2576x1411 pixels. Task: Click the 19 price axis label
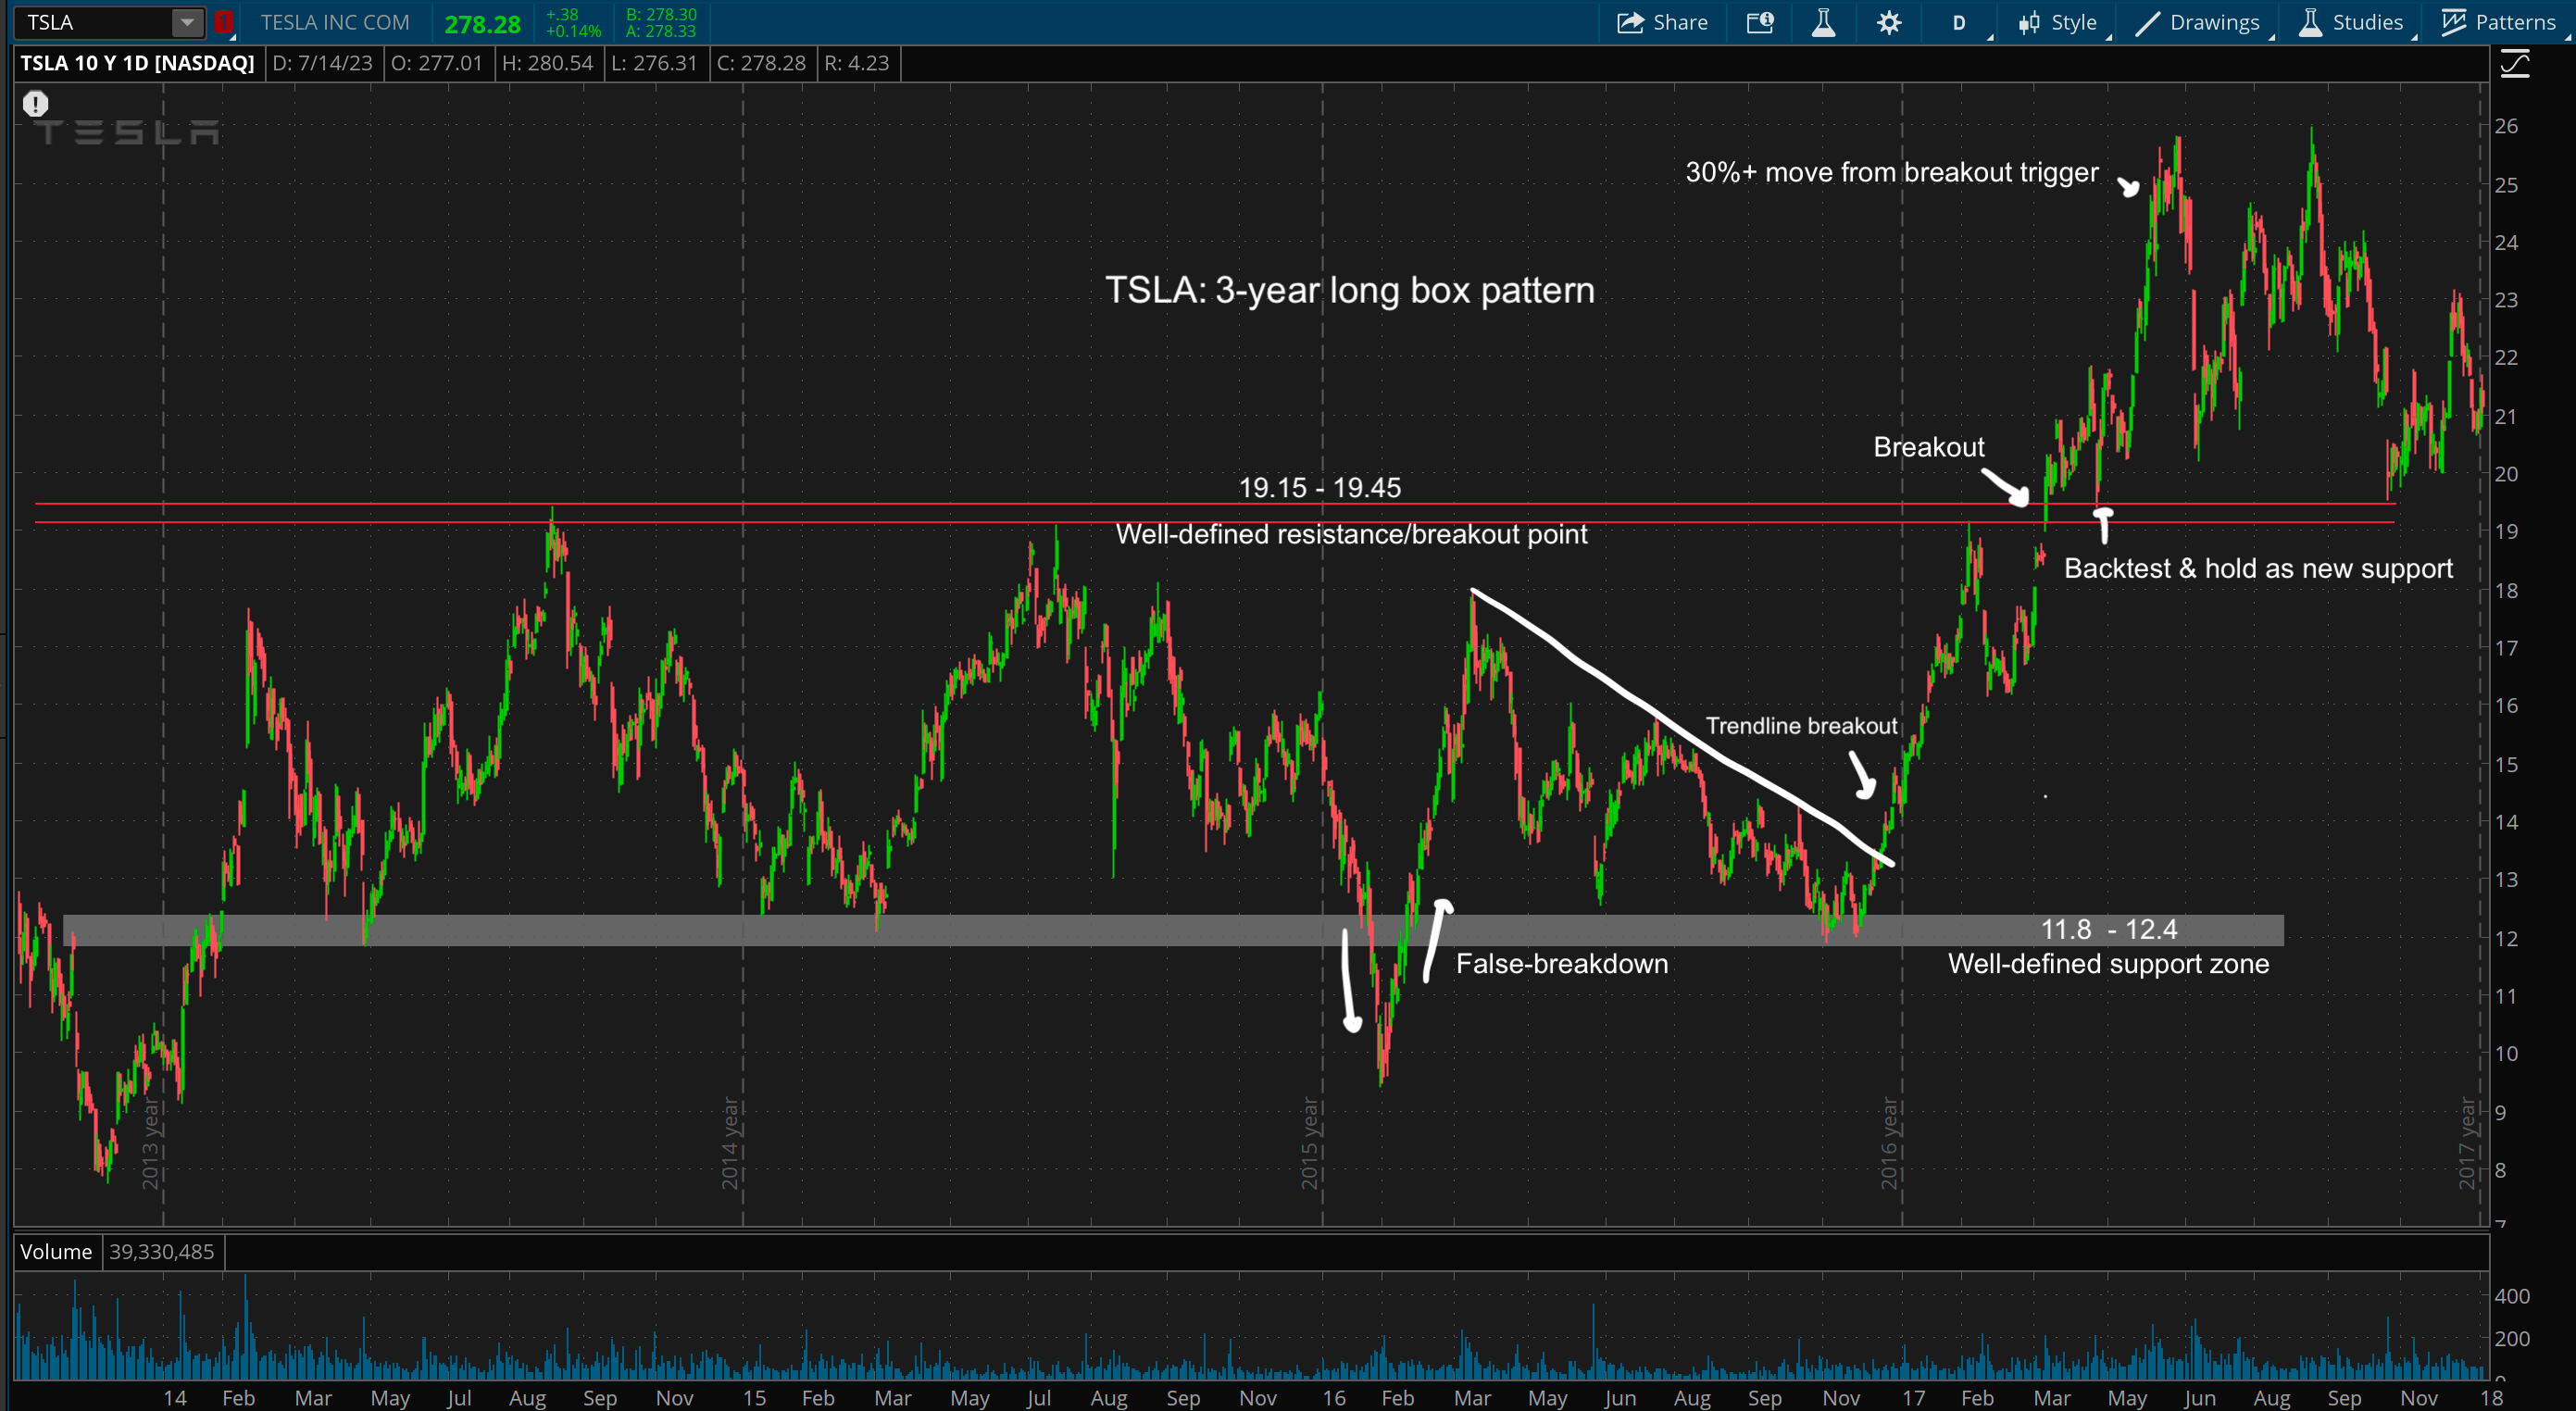click(2506, 531)
